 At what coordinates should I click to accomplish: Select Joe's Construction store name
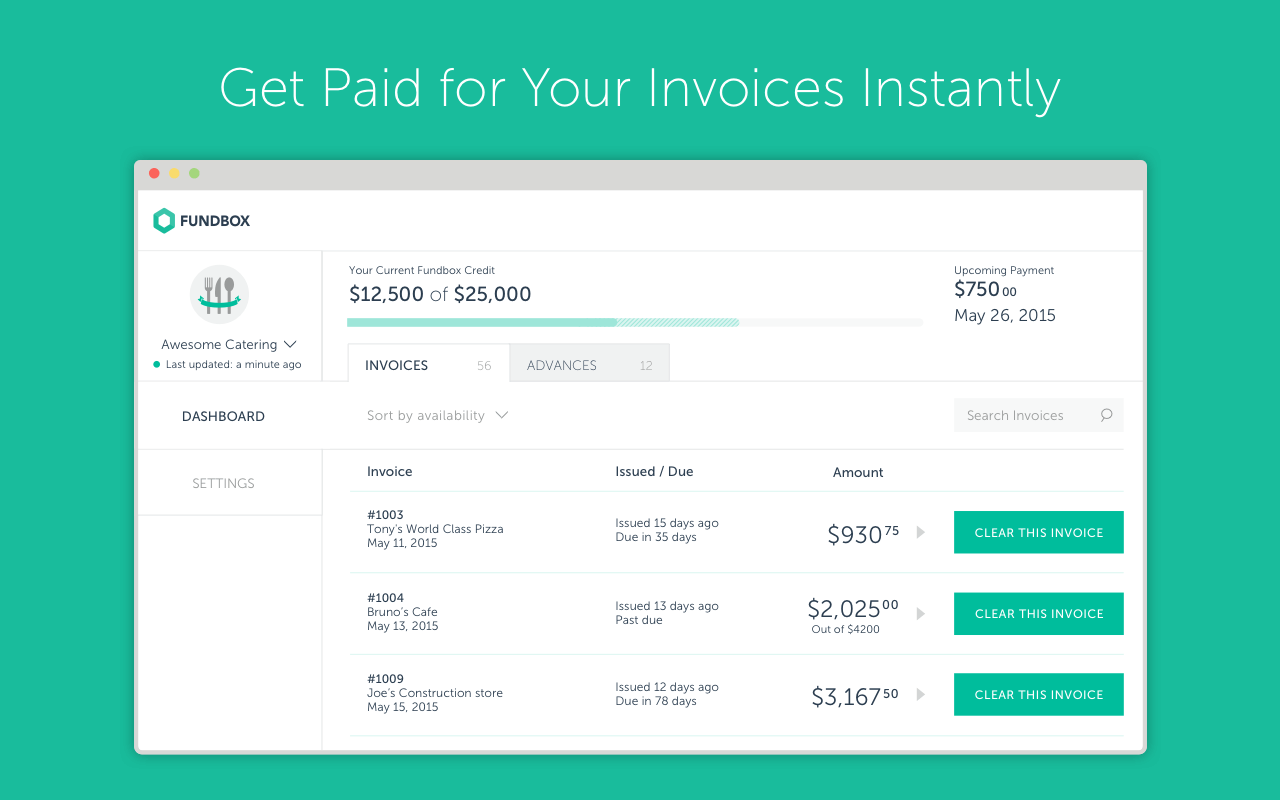(x=435, y=693)
